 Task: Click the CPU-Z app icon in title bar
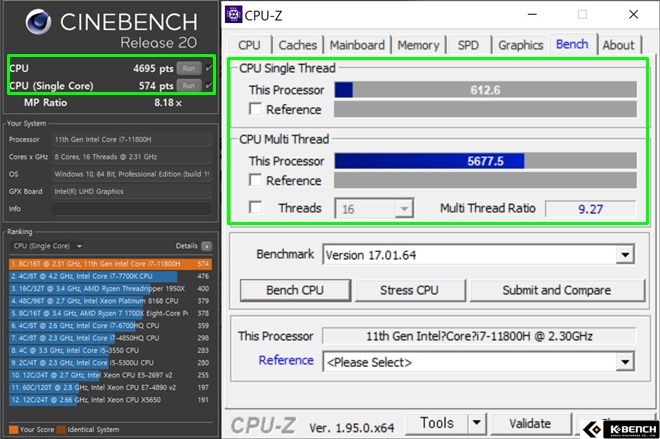[x=233, y=15]
